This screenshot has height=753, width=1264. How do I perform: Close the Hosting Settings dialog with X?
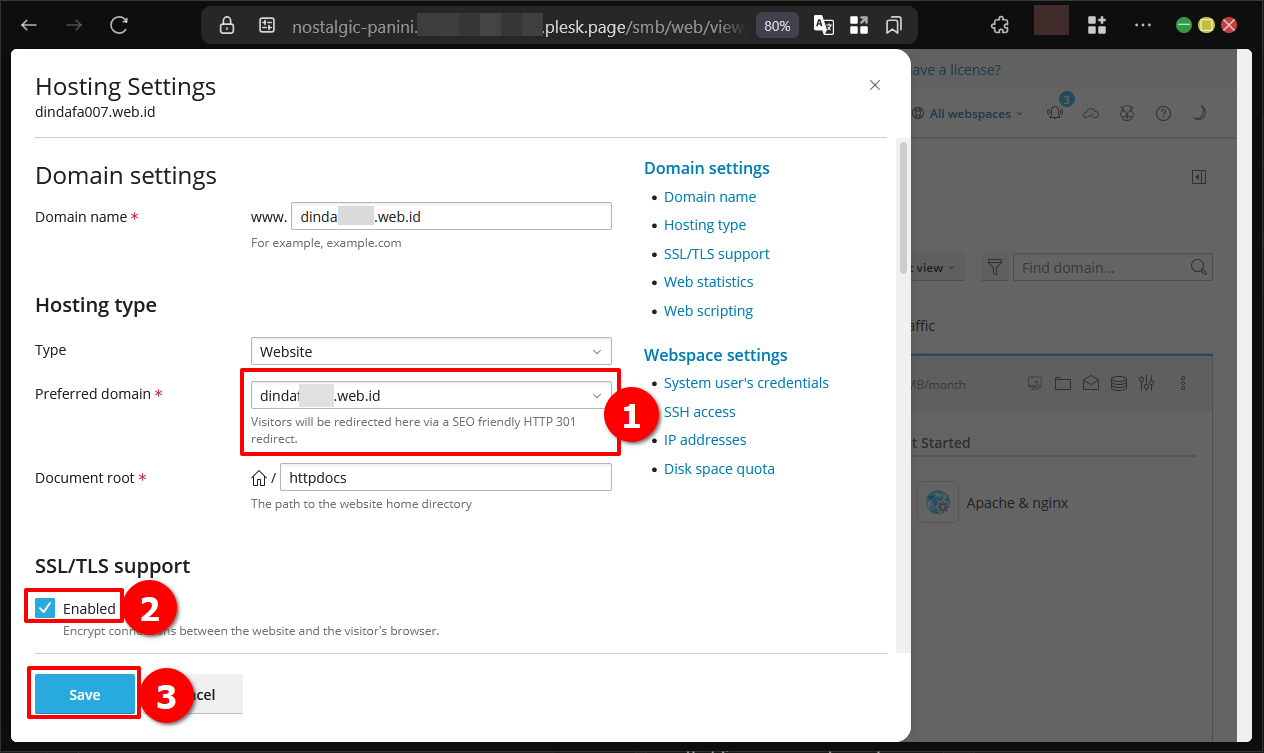click(x=875, y=86)
